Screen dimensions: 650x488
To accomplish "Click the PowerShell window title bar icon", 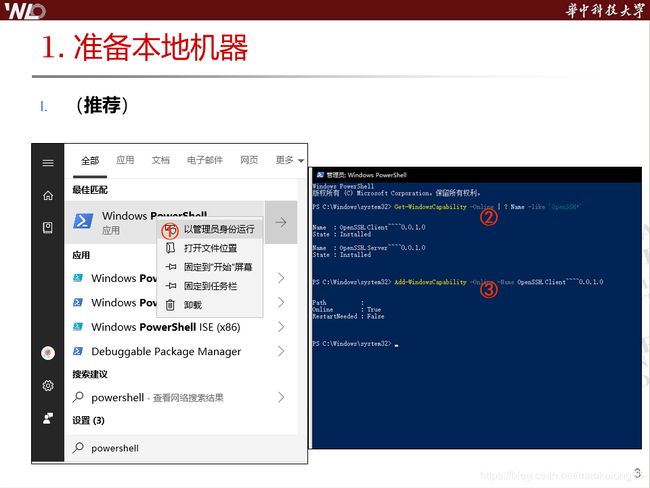I will click(x=320, y=175).
